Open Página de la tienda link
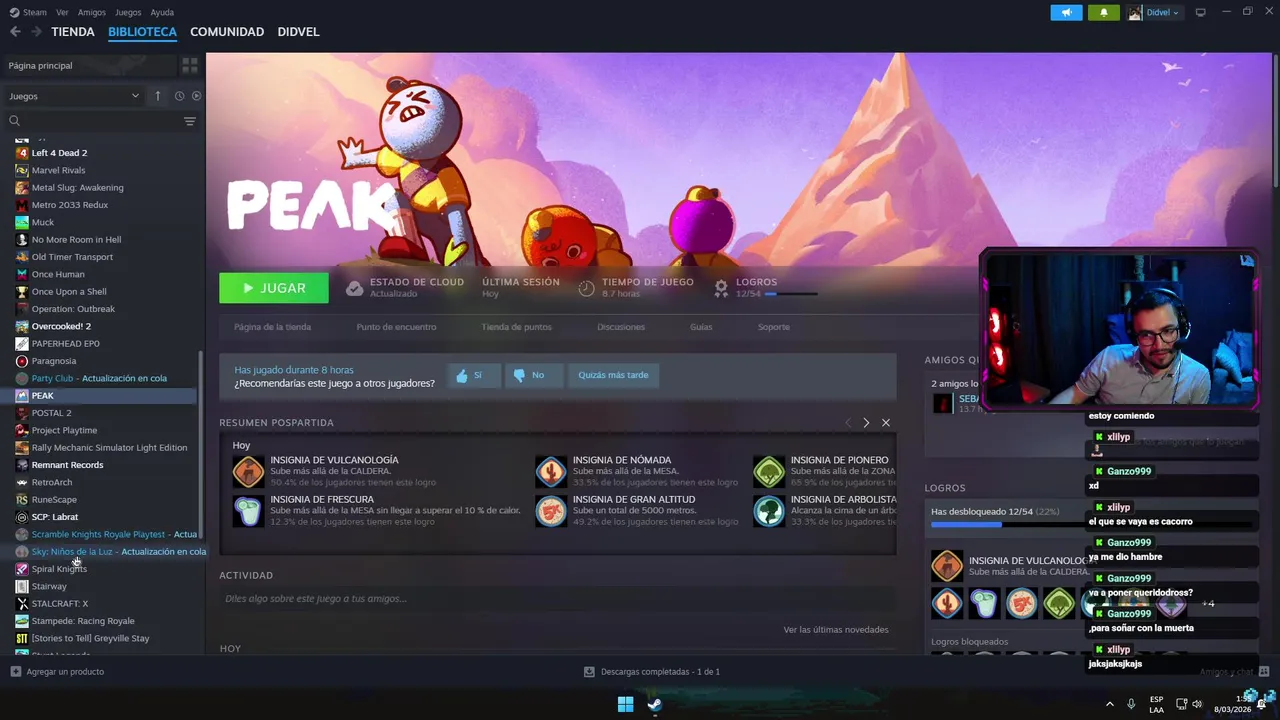Image resolution: width=1280 pixels, height=720 pixels. coord(272,327)
